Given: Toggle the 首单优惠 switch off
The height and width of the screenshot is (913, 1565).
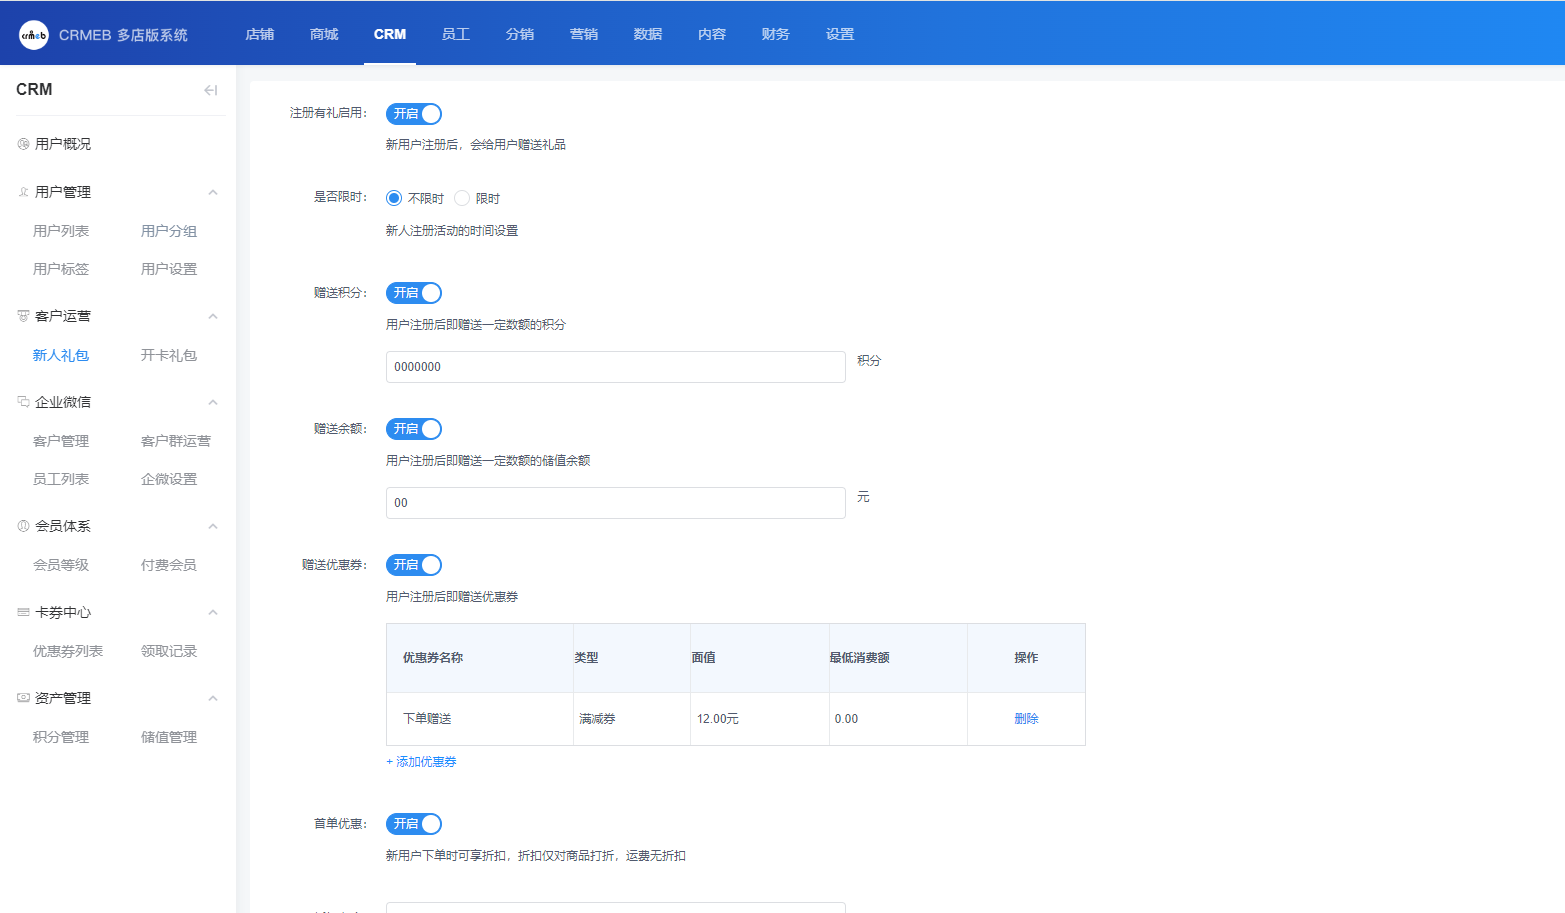Looking at the screenshot, I should pyautogui.click(x=414, y=824).
